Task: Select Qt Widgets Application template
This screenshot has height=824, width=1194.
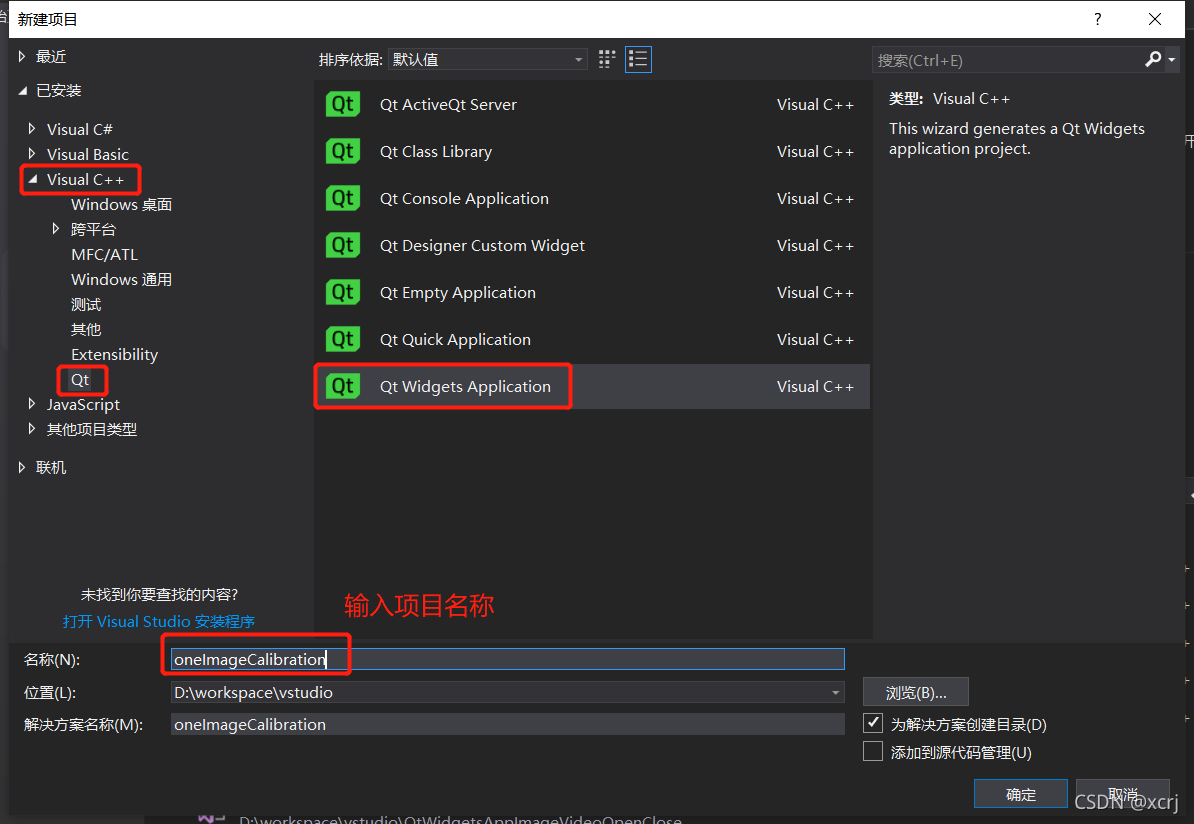Action: click(592, 386)
